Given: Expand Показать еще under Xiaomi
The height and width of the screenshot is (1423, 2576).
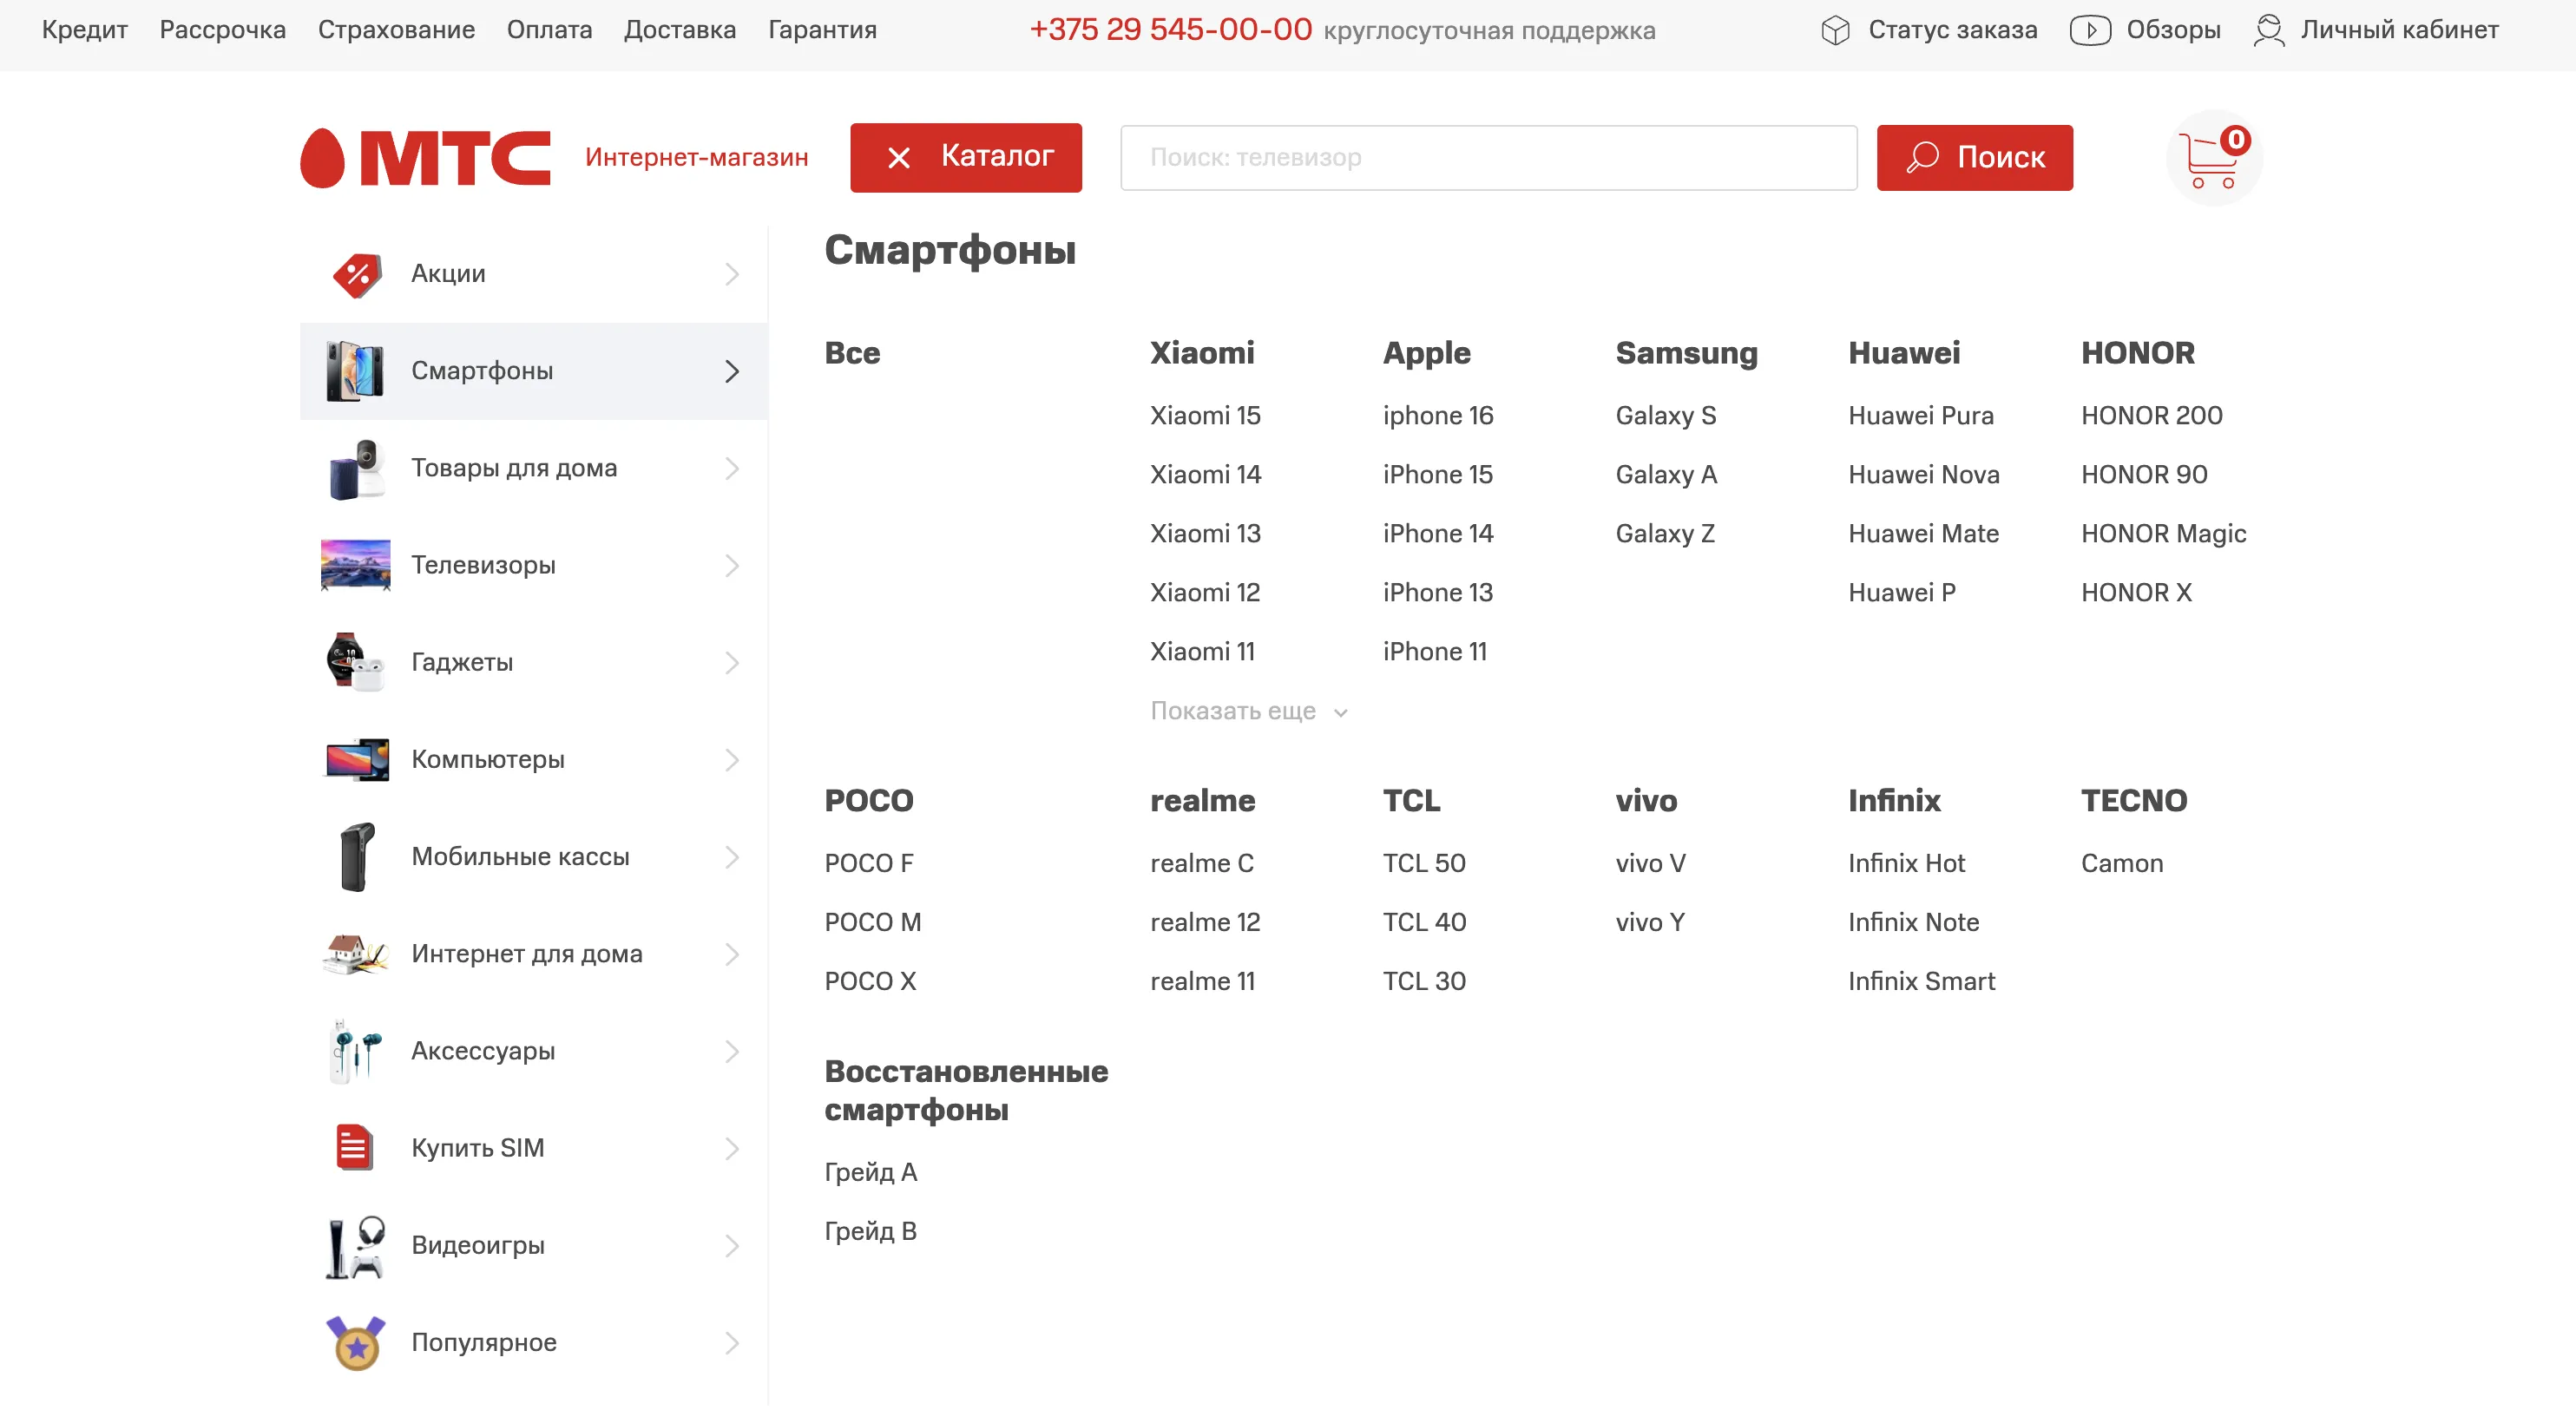Looking at the screenshot, I should [x=1248, y=711].
